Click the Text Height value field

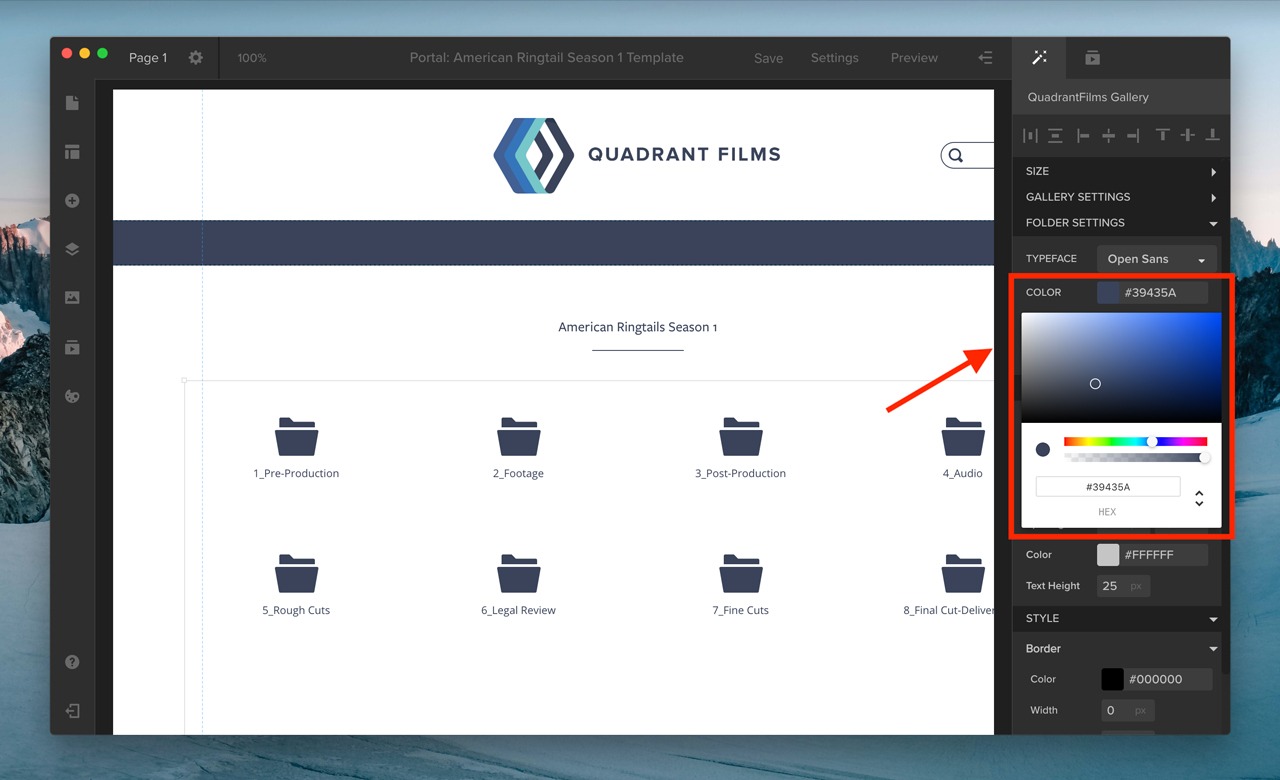(x=1123, y=586)
